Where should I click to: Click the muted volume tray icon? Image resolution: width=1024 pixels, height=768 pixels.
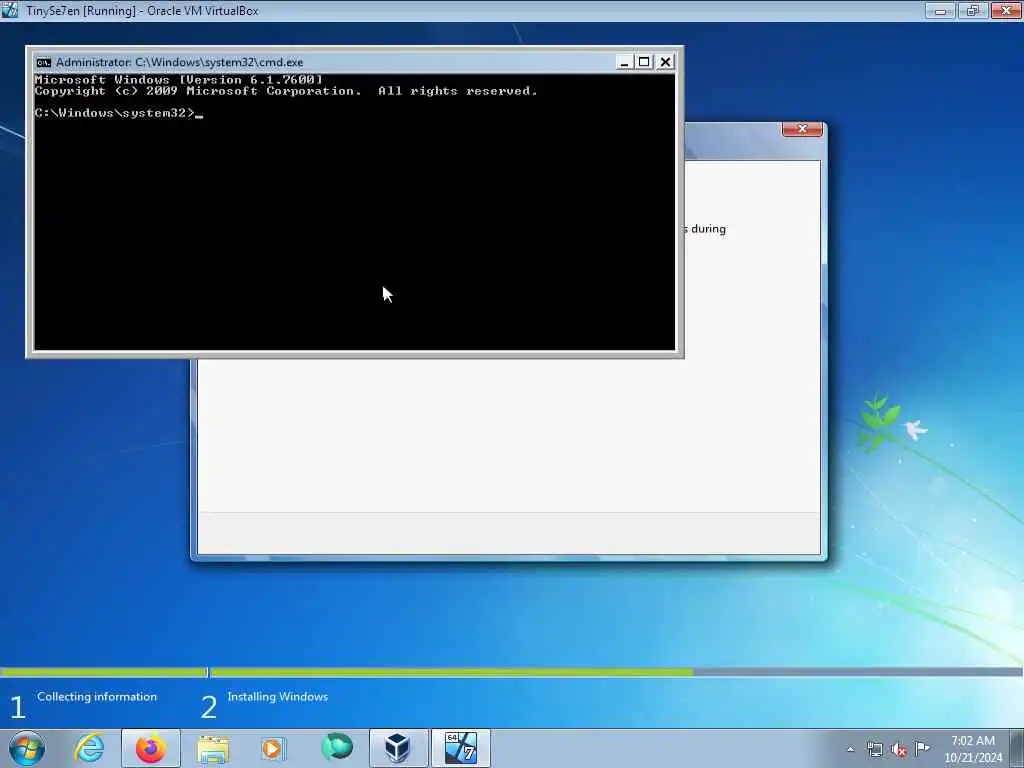click(x=899, y=750)
